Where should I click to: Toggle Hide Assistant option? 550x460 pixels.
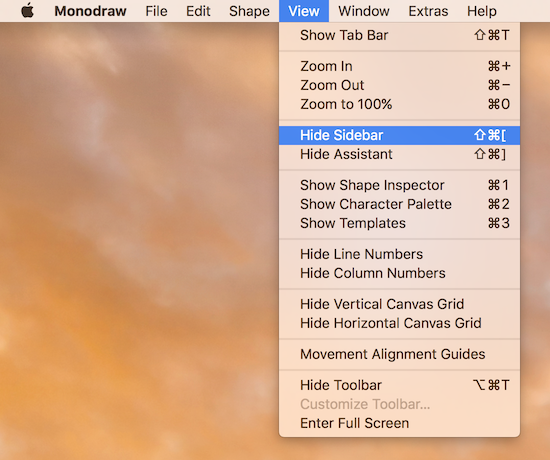[400, 154]
